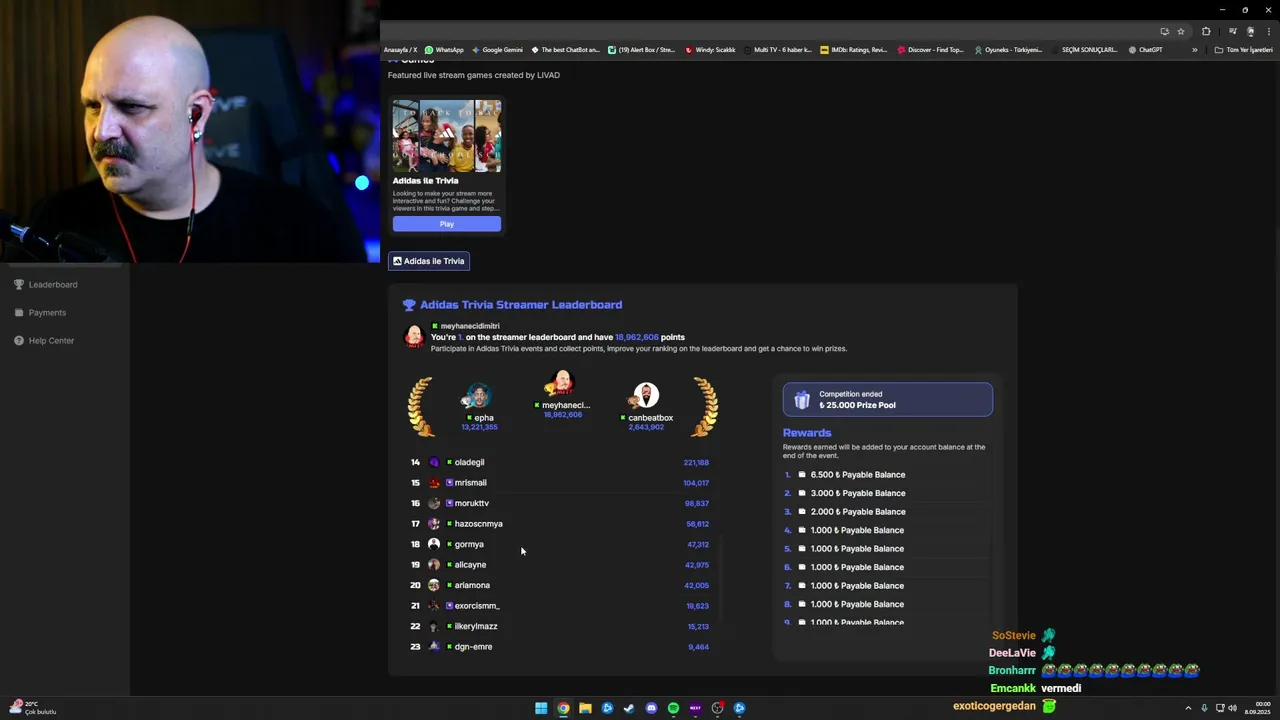Open the taskbar clock and date
Image resolution: width=1280 pixels, height=720 pixels.
coord(1258,708)
